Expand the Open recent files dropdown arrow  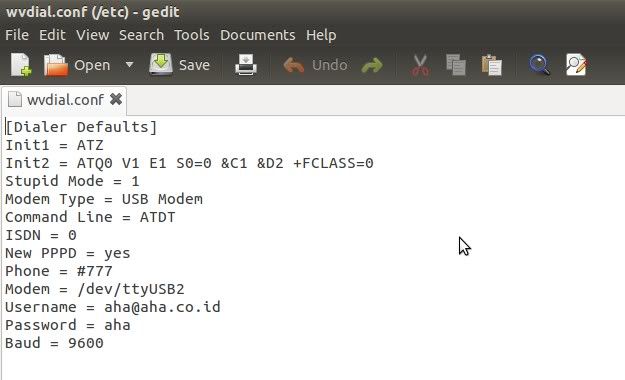pos(129,64)
